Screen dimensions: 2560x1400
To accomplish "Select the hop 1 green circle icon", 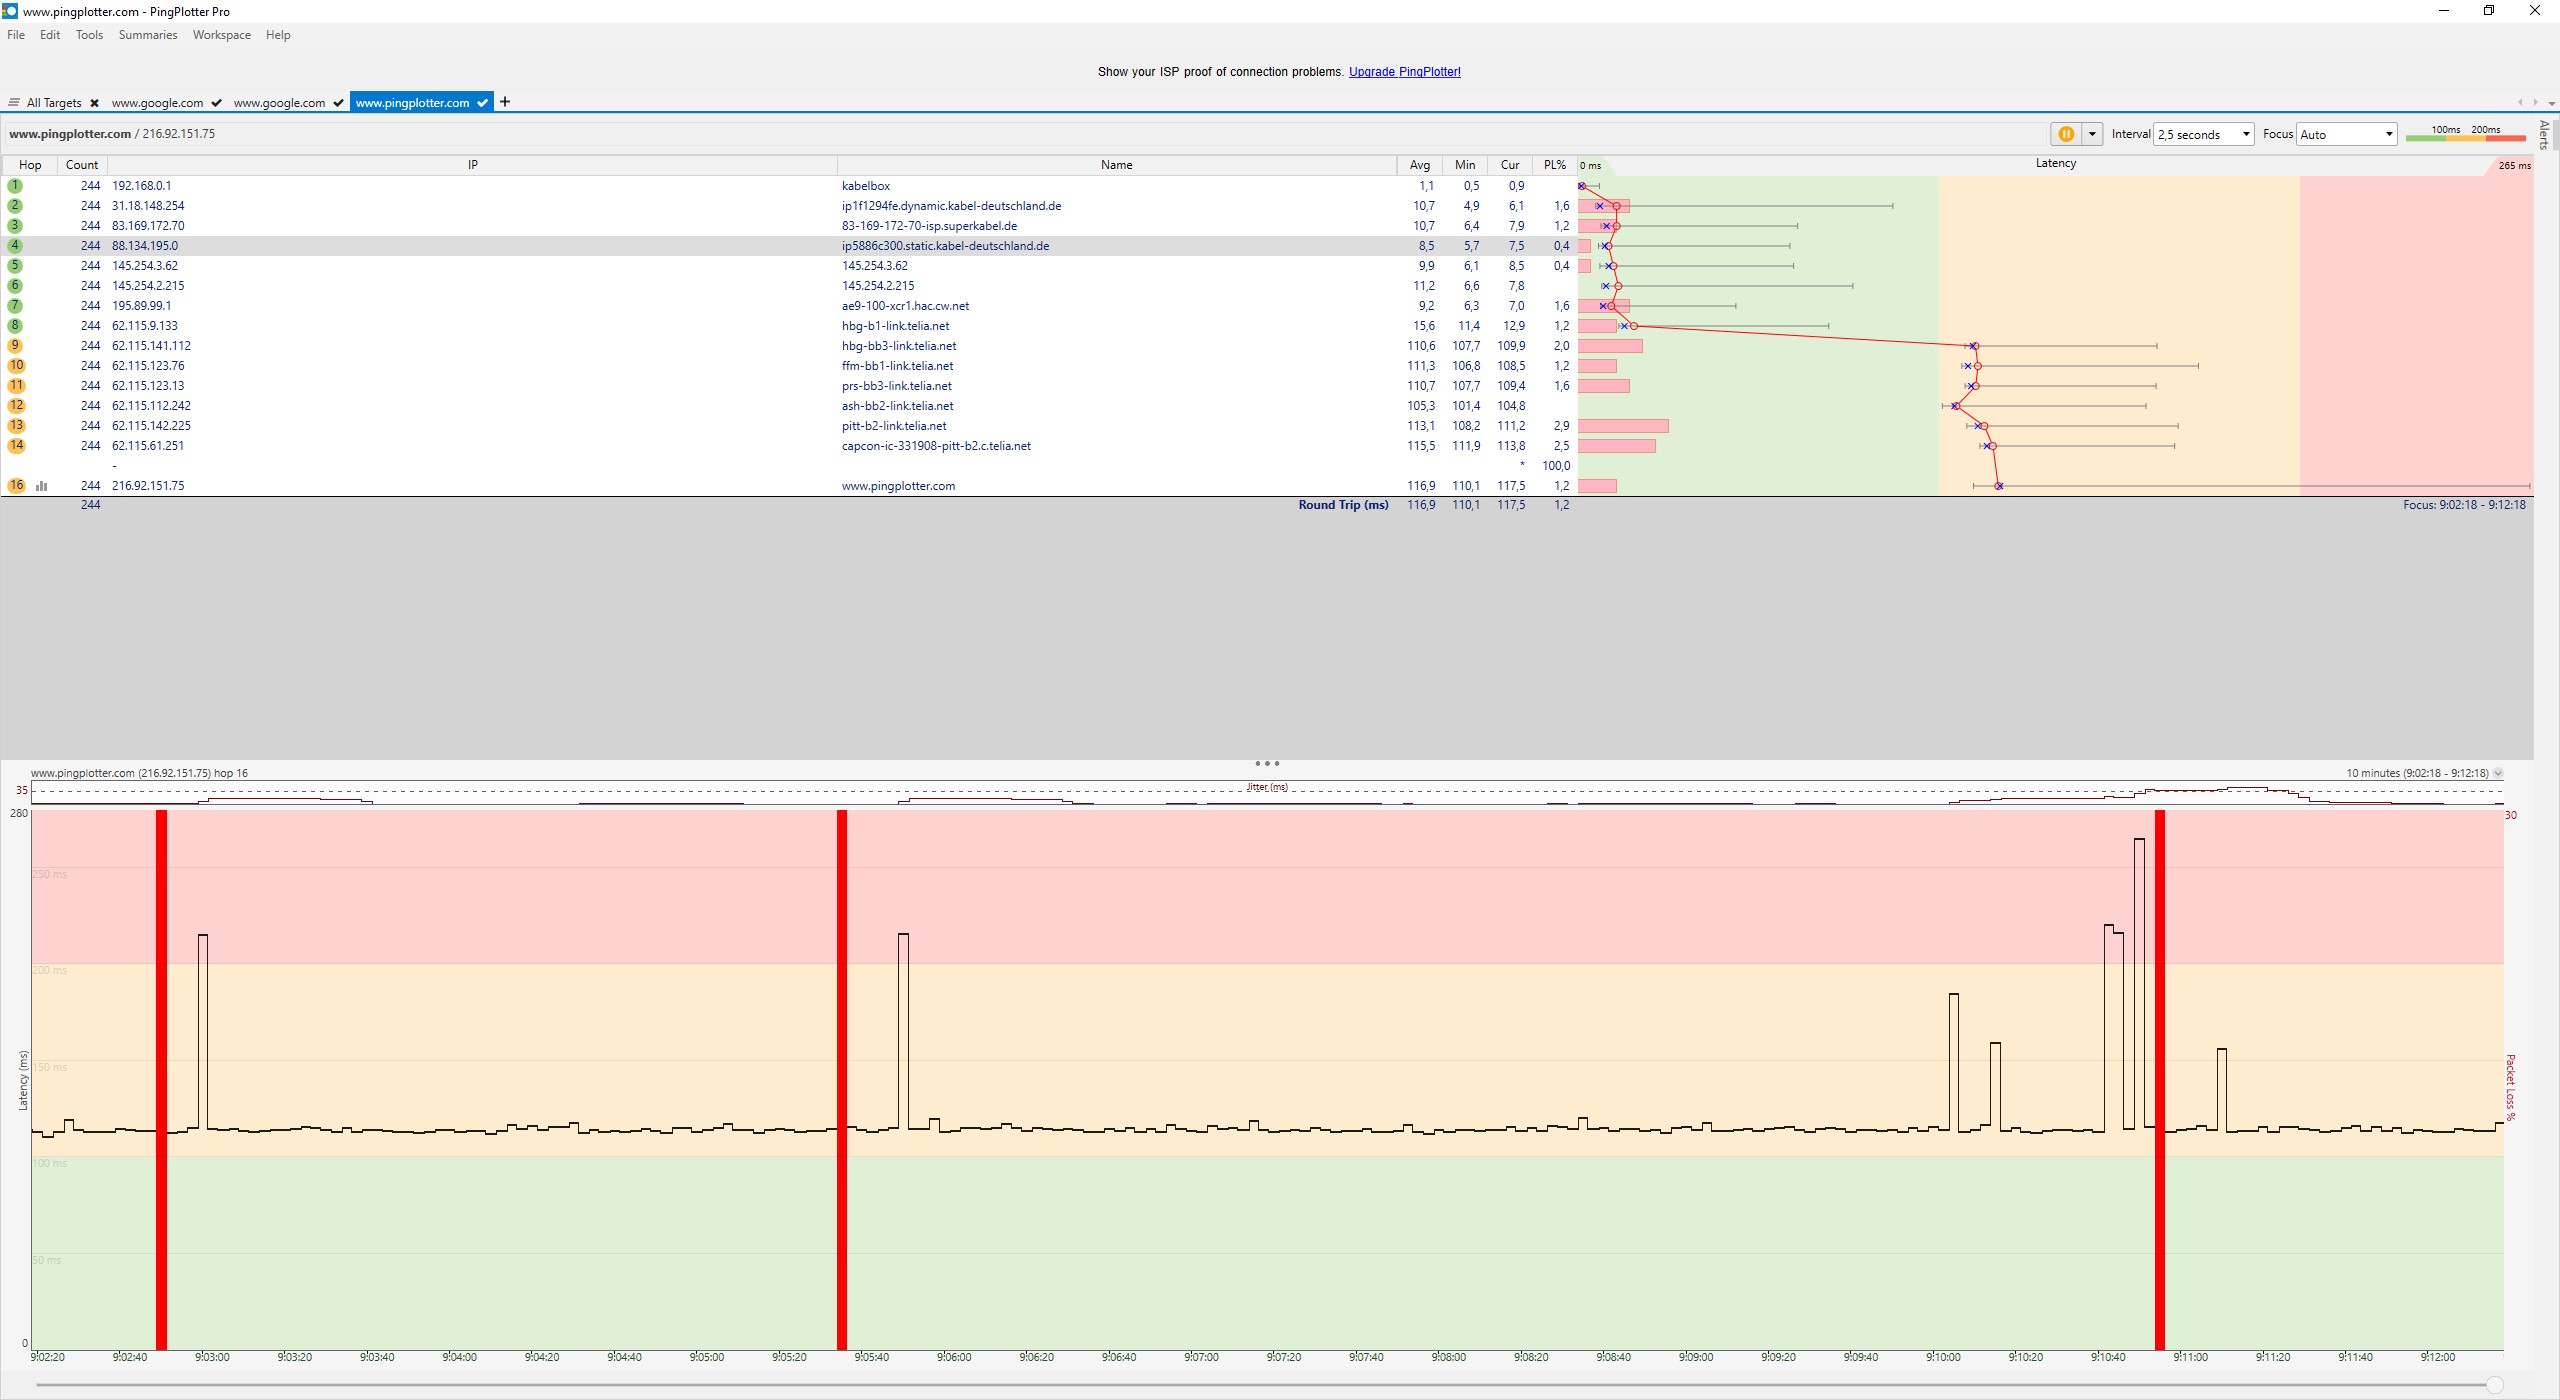I will point(15,186).
